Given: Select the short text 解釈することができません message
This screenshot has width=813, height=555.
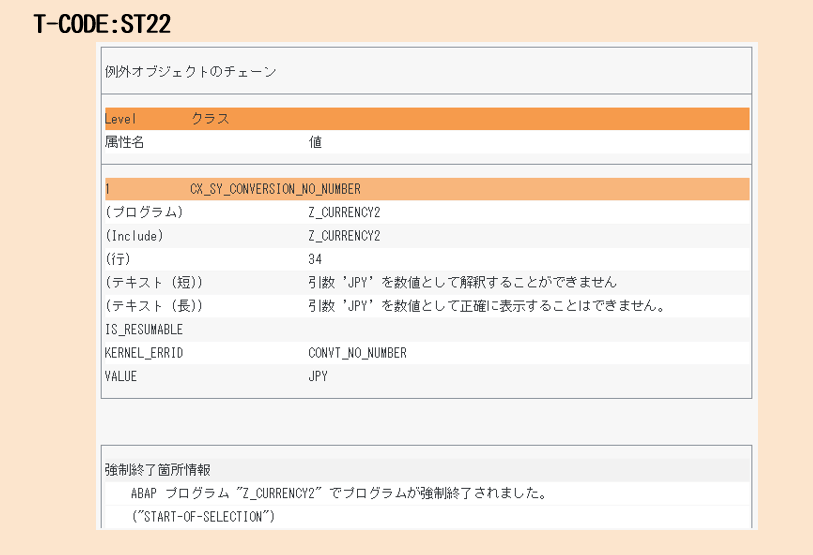Looking at the screenshot, I should 462,282.
